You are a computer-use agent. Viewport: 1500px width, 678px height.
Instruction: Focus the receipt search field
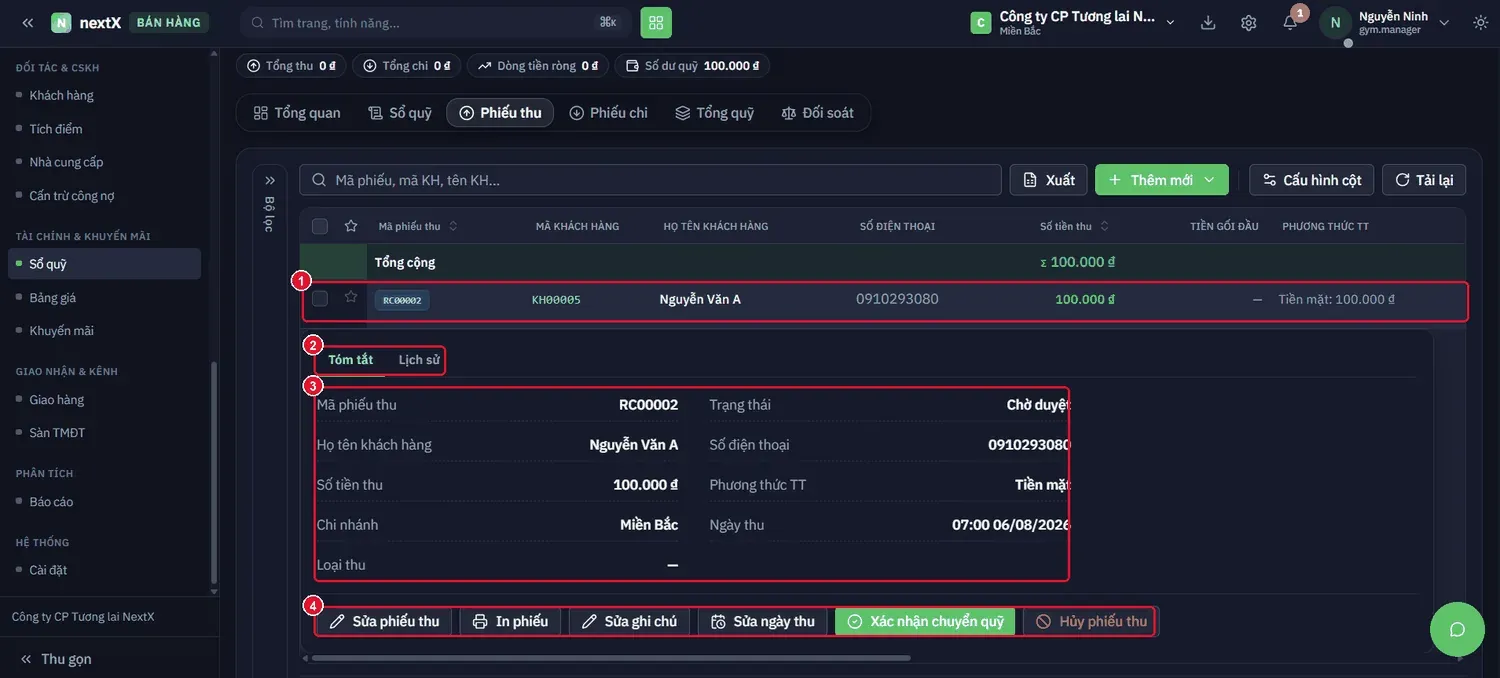[650, 180]
